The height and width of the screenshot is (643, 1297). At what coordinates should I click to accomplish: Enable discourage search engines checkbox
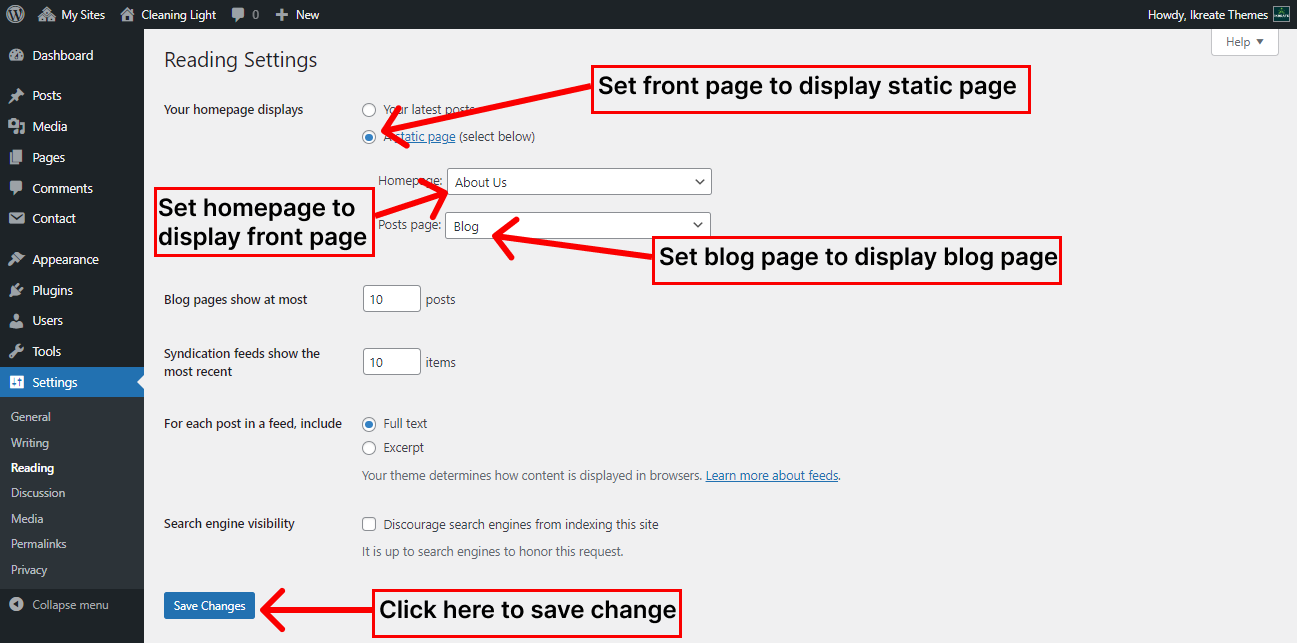coord(369,524)
